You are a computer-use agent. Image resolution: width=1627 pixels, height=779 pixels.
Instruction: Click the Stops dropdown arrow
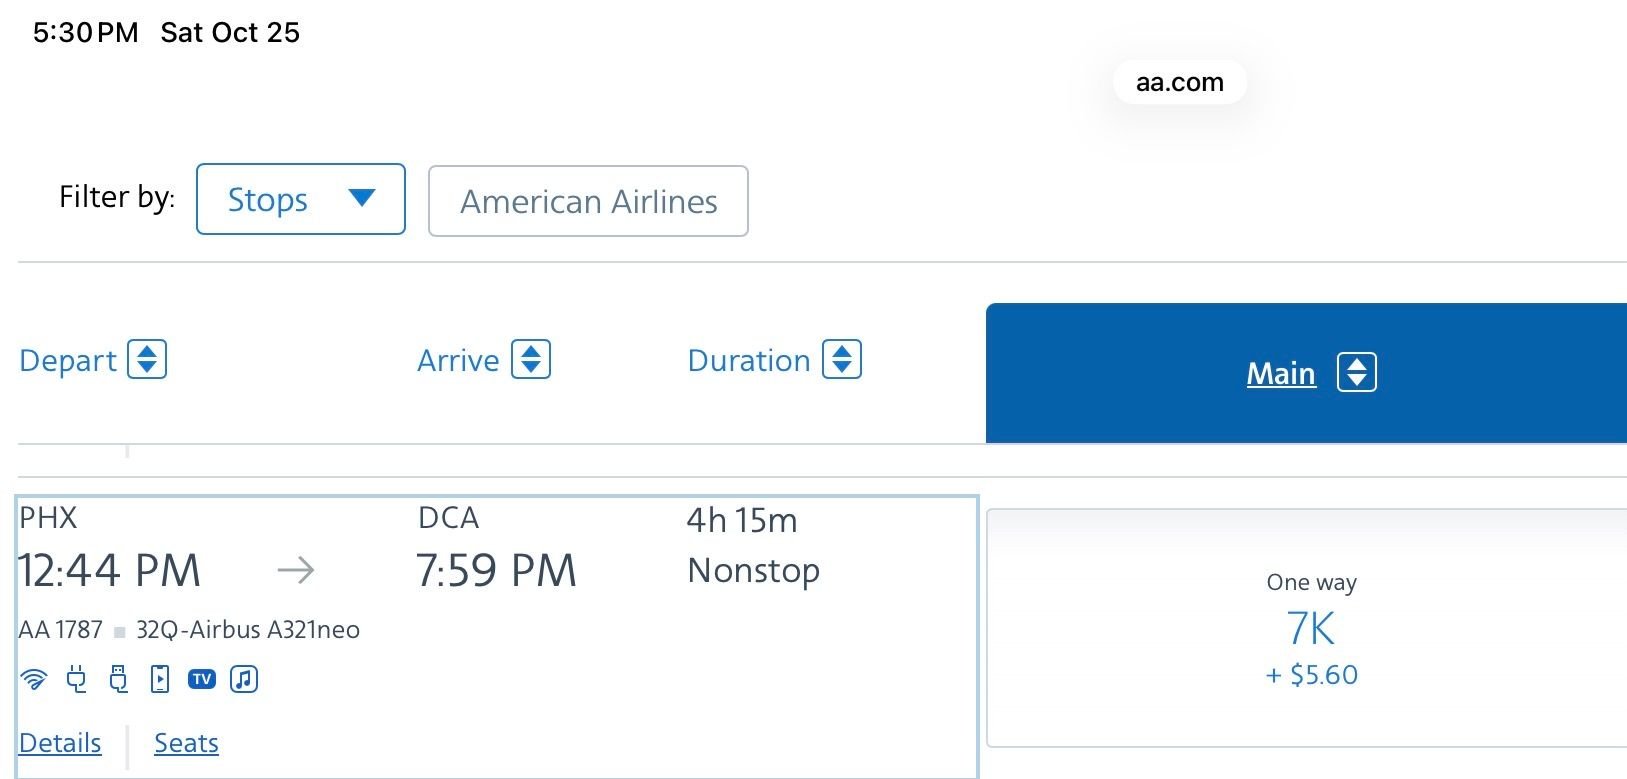[362, 198]
